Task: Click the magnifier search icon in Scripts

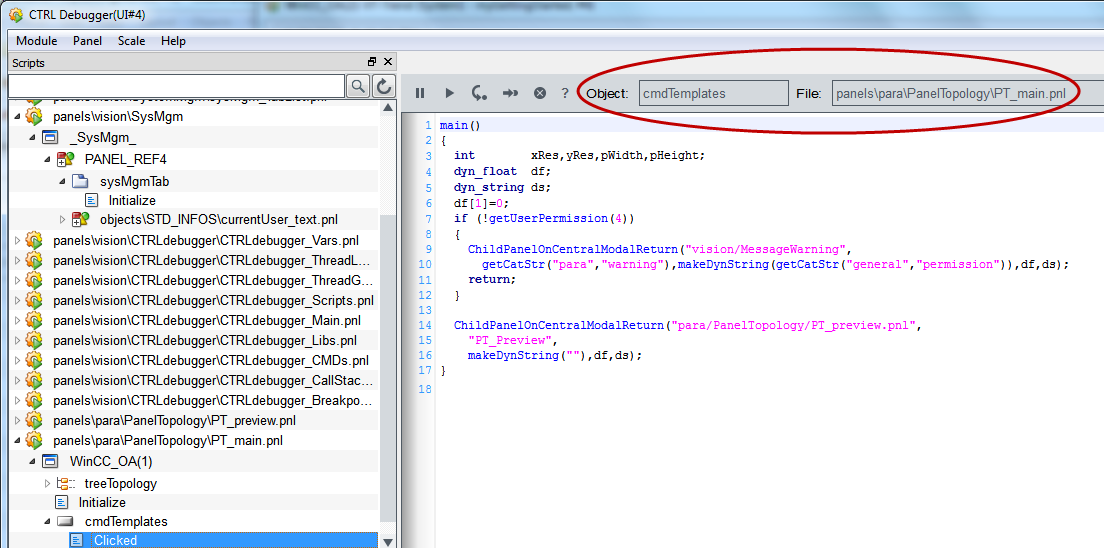Action: (x=358, y=86)
